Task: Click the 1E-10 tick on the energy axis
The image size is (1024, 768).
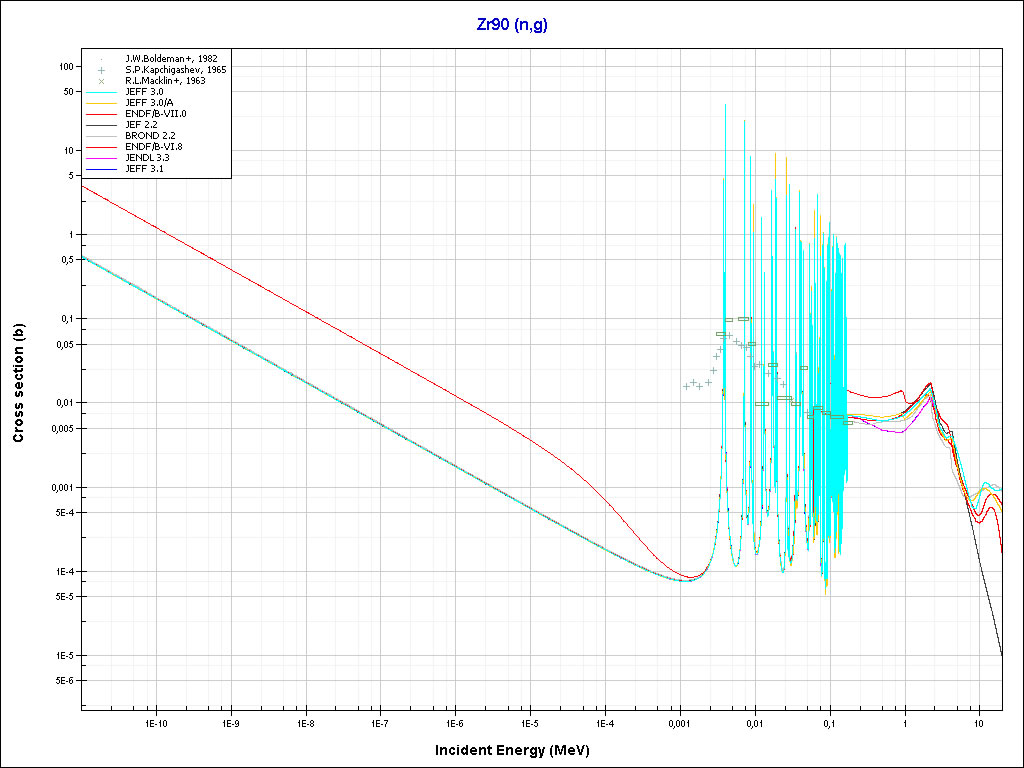Action: click(155, 721)
